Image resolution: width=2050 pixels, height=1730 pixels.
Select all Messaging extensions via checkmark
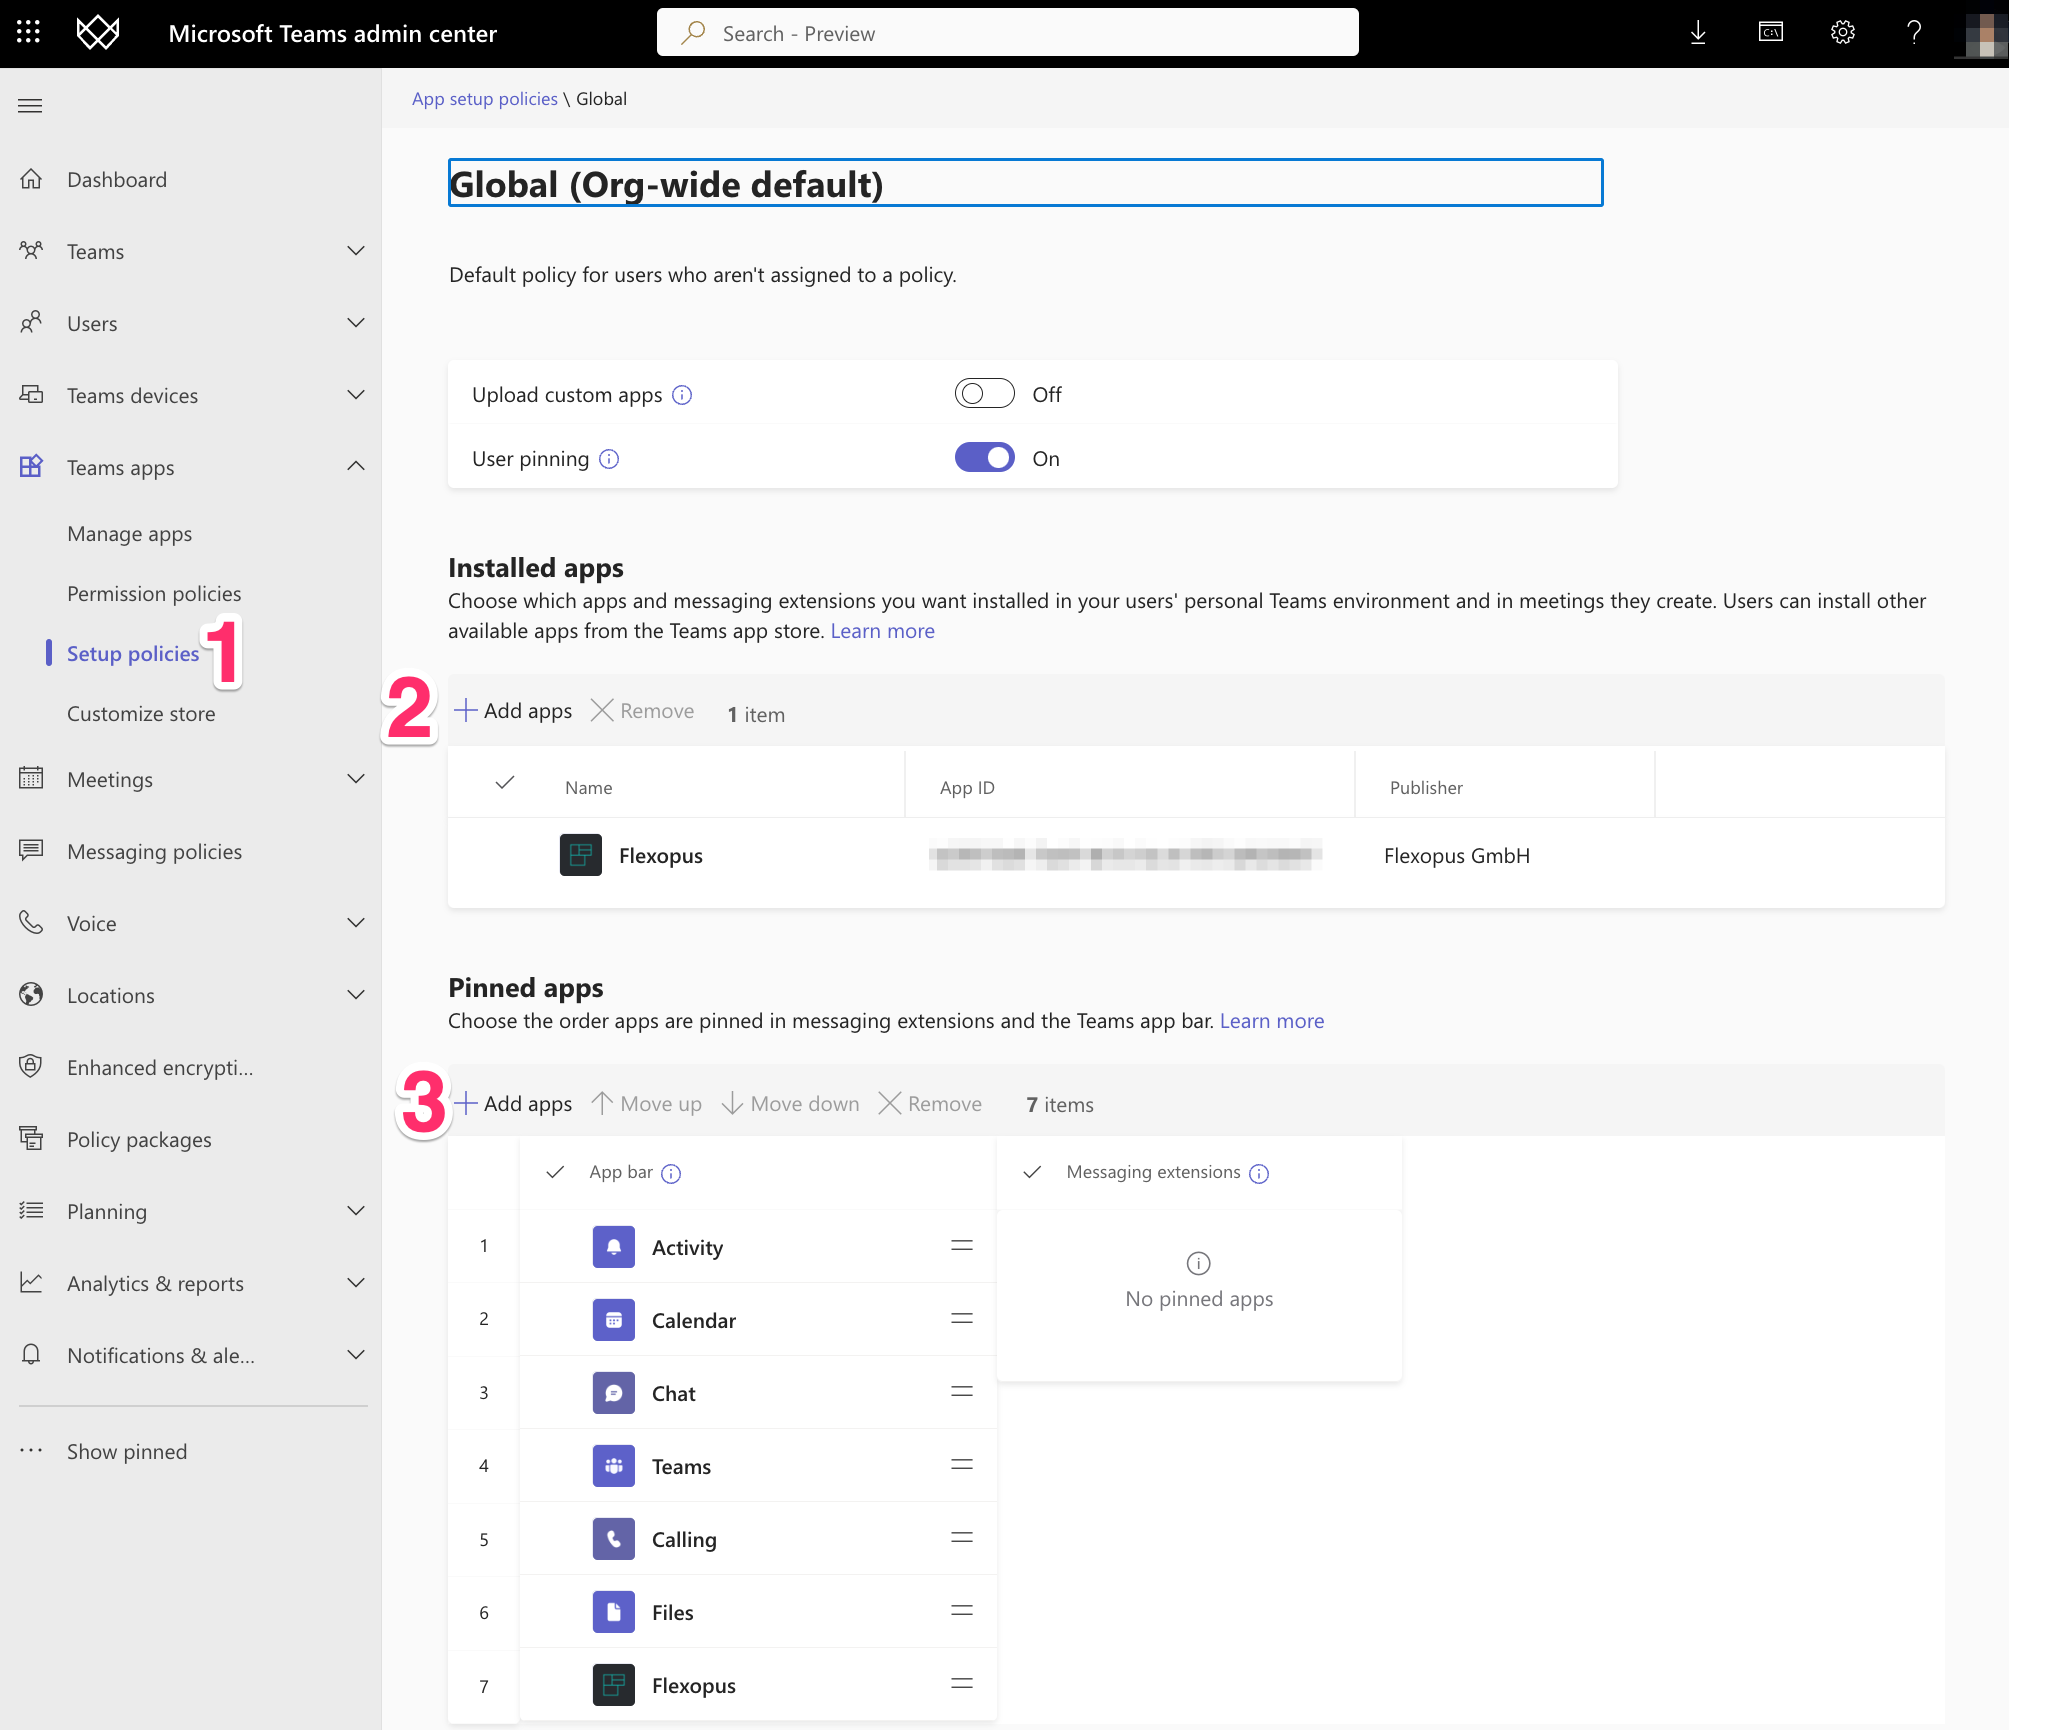[x=1033, y=1172]
